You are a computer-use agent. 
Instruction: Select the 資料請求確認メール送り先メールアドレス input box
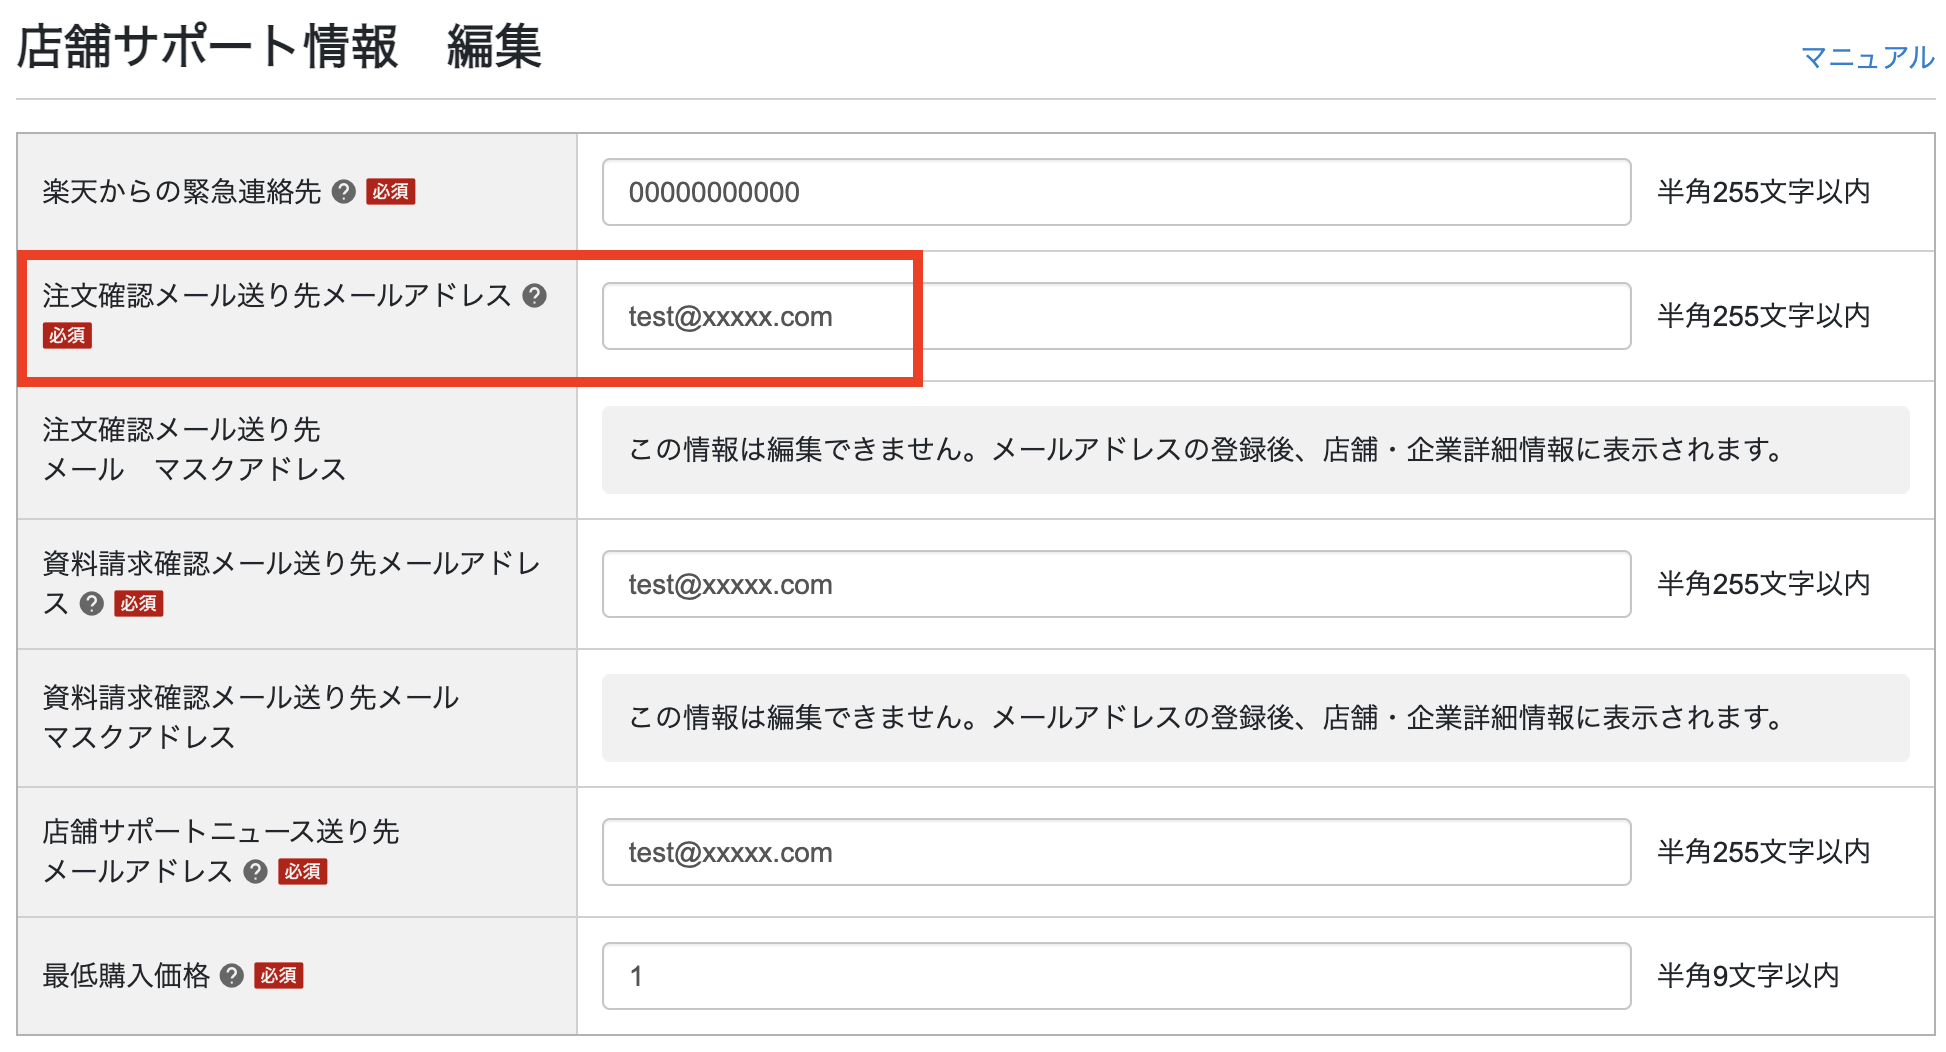(x=1115, y=584)
